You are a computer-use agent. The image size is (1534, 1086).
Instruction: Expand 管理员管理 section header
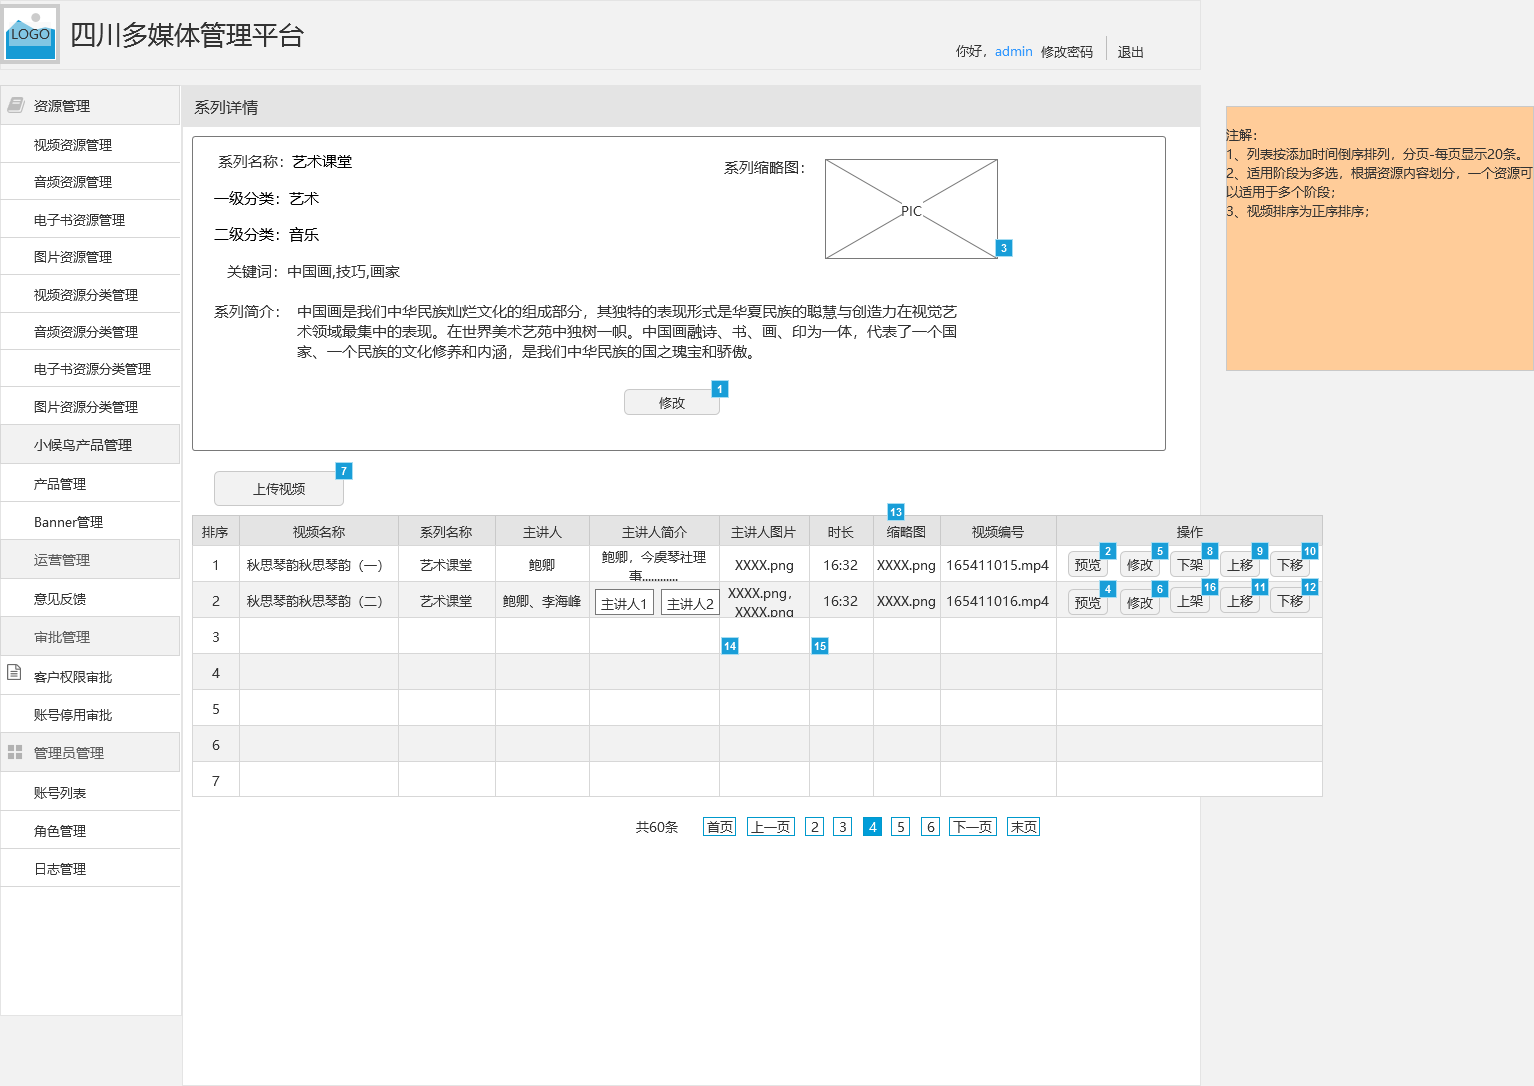click(90, 752)
